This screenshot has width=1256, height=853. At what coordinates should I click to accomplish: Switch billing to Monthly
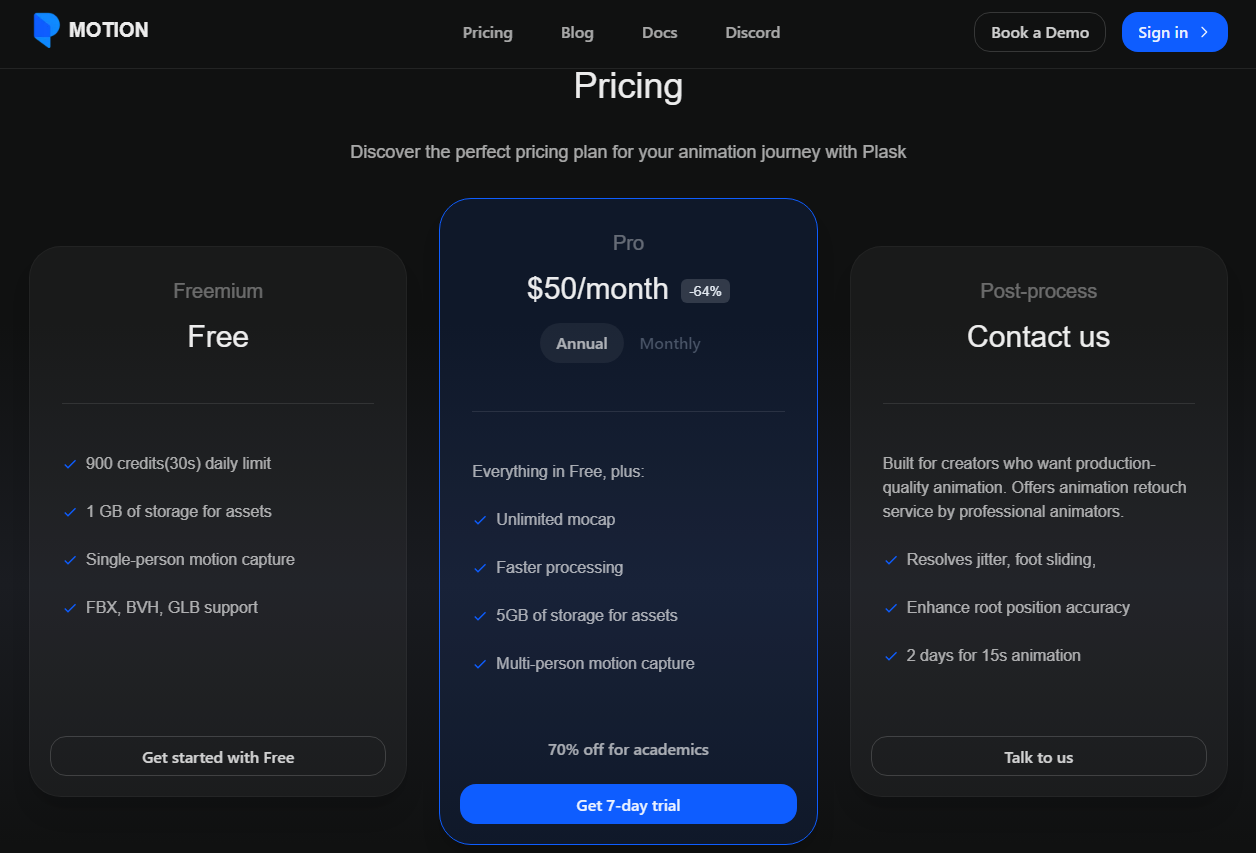point(670,343)
